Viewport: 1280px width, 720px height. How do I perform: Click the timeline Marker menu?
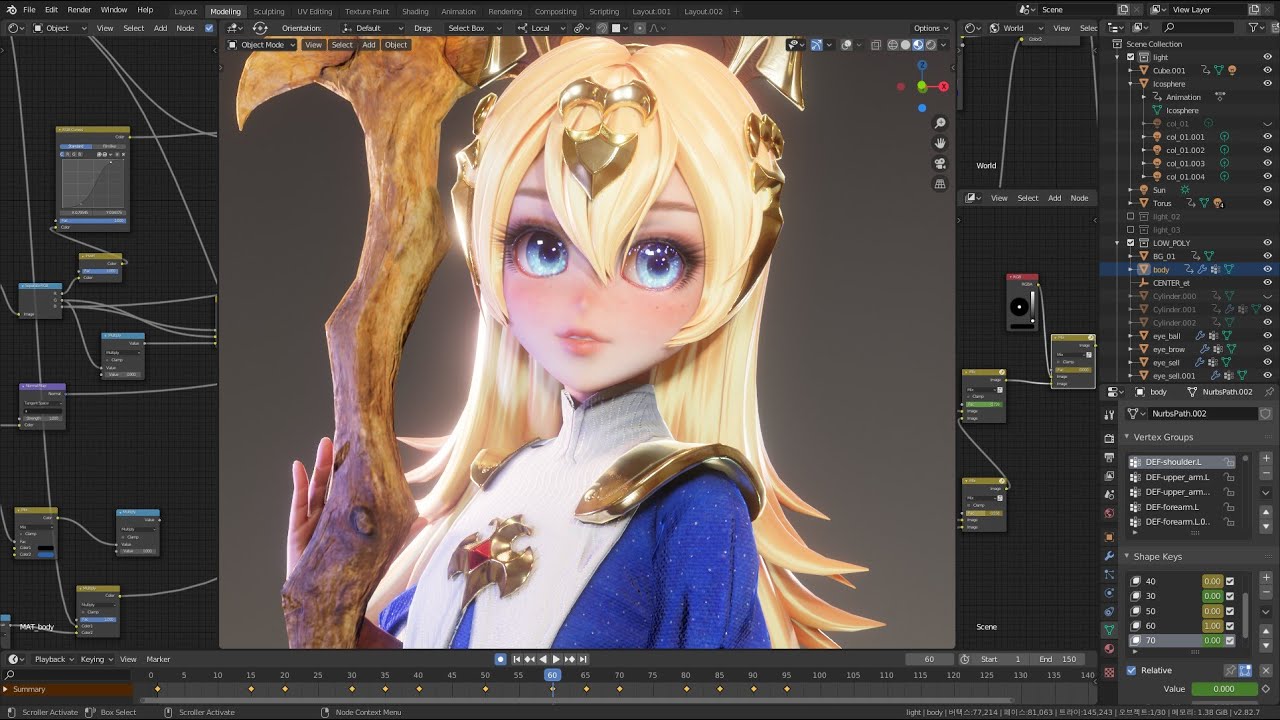point(158,659)
